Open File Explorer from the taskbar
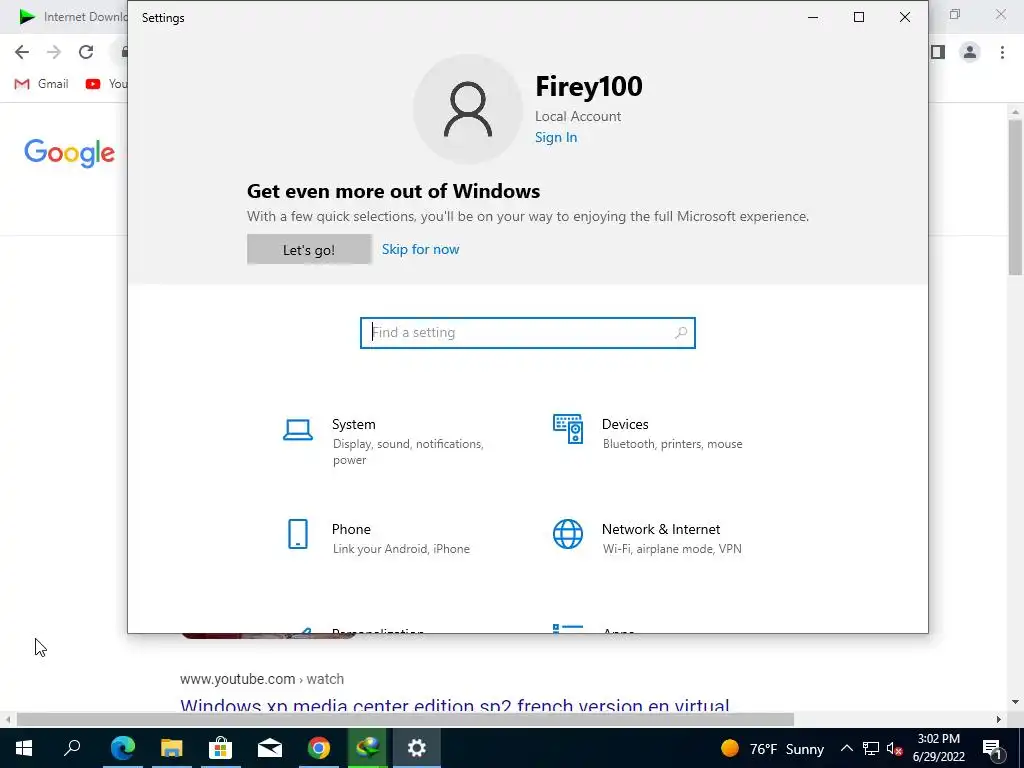1024x768 pixels. pyautogui.click(x=171, y=748)
